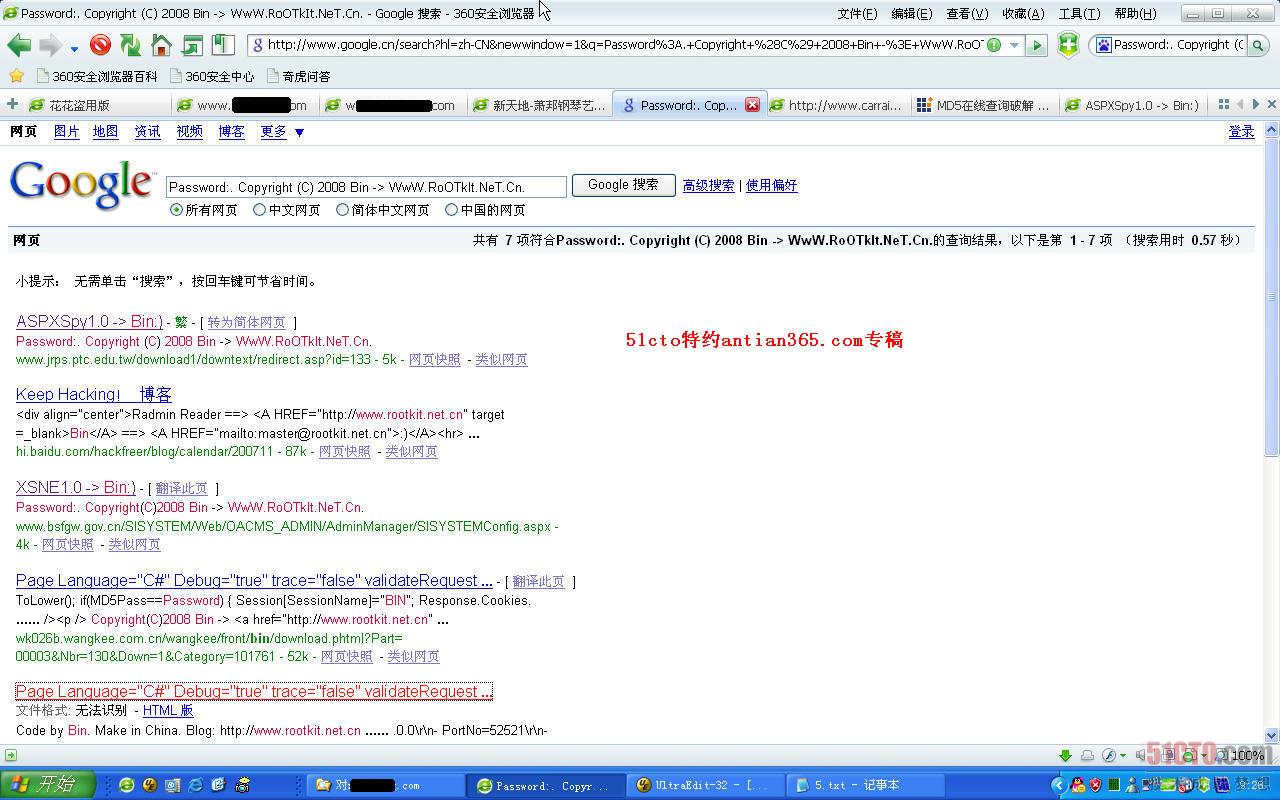Stop page loading with red stop icon

100,45
